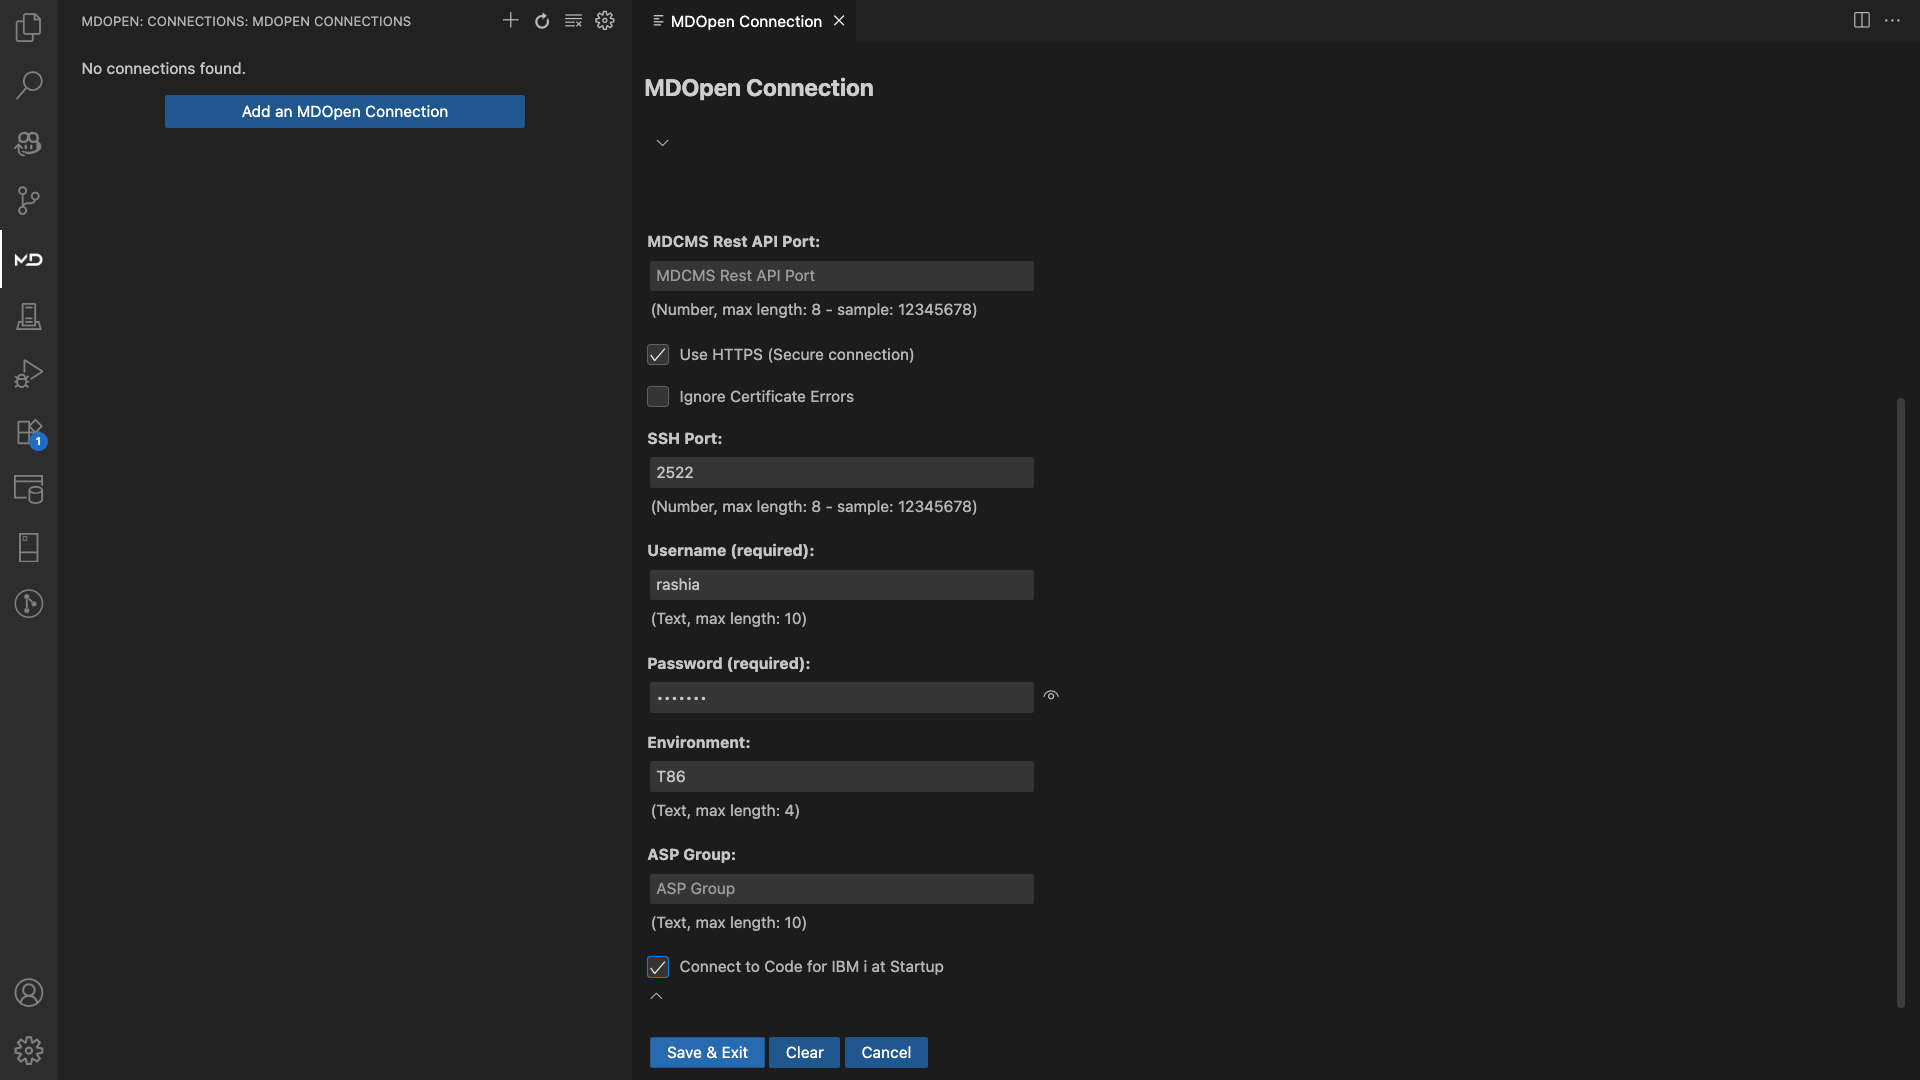Screen dimensions: 1920x1080
Task: Click the plus icon to add a connection
Action: pyautogui.click(x=510, y=21)
